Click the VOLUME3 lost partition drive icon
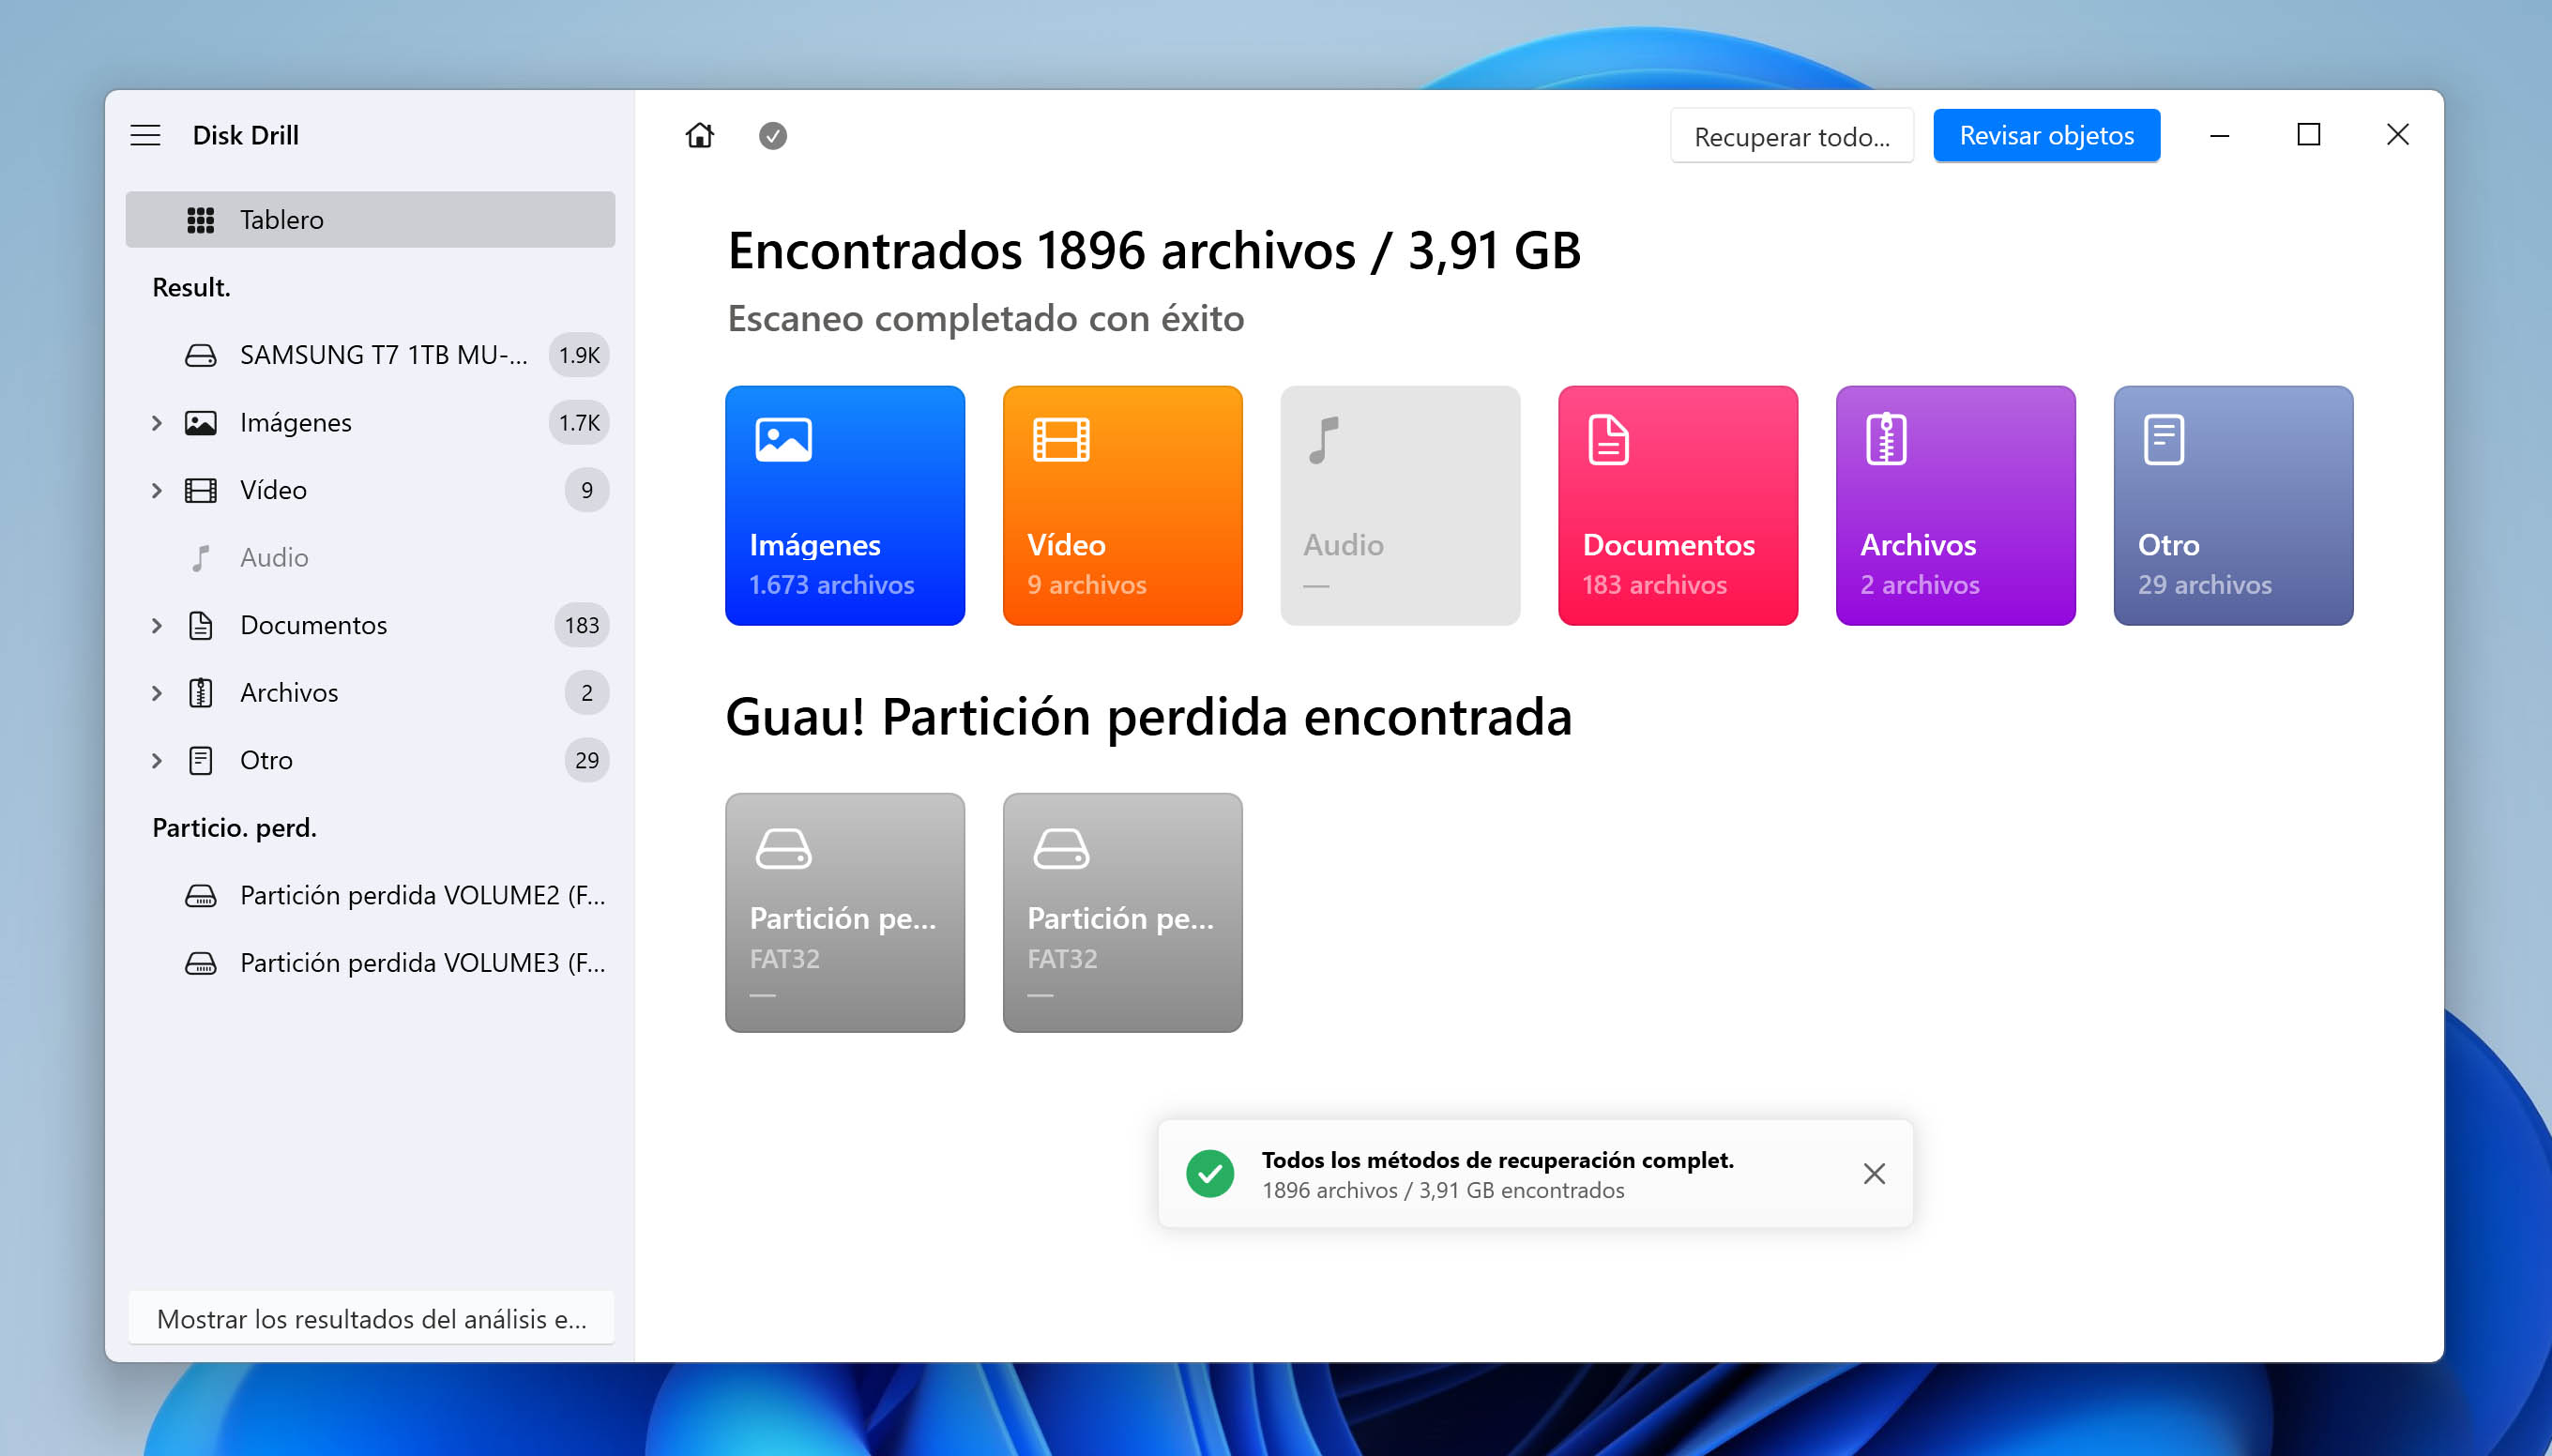This screenshot has height=1456, width=2552. coord(201,963)
